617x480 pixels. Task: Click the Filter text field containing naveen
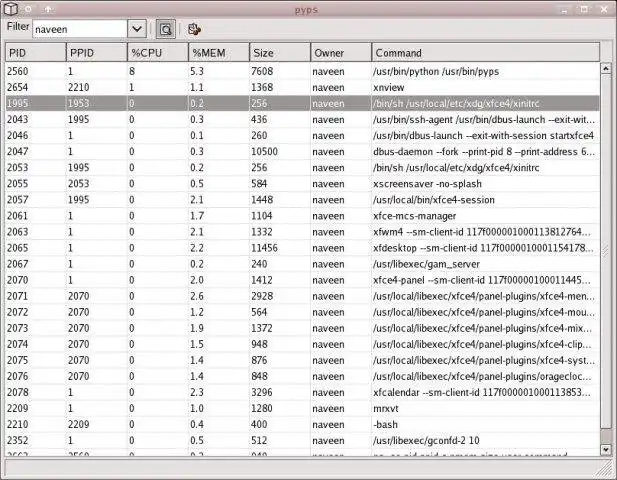80,29
